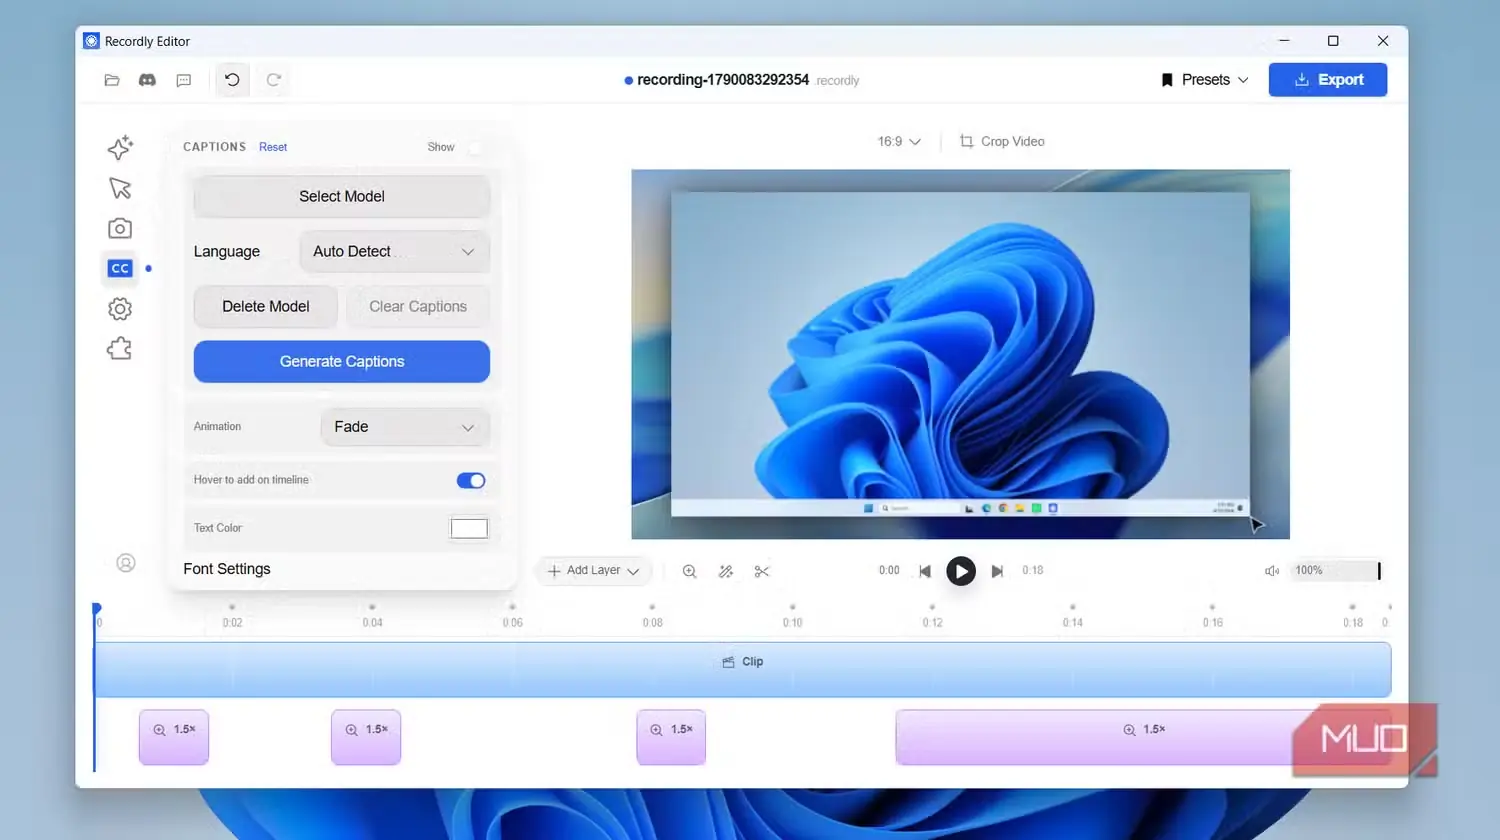Select the first 1.5× zoom segment
1500x840 pixels.
coord(174,738)
